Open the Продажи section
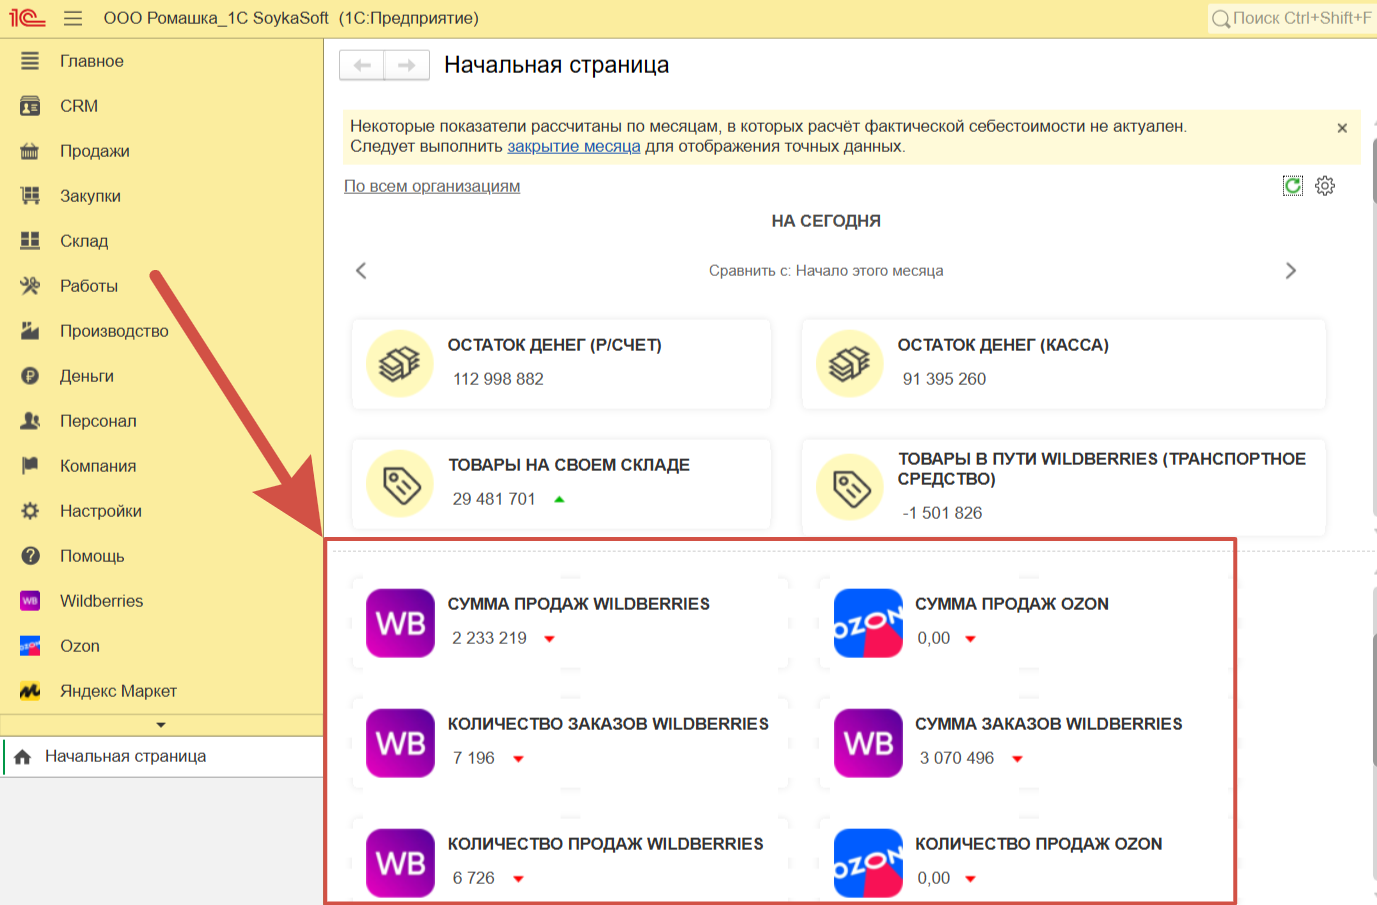Image resolution: width=1377 pixels, height=905 pixels. click(94, 151)
